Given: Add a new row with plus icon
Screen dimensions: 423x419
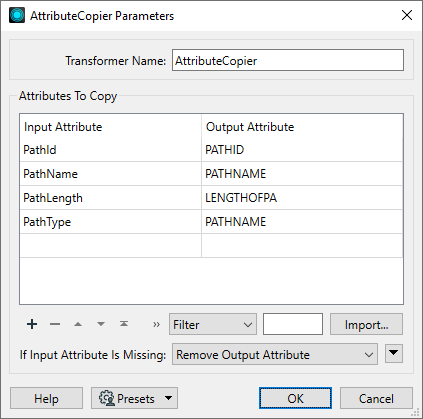Looking at the screenshot, I should coord(32,324).
